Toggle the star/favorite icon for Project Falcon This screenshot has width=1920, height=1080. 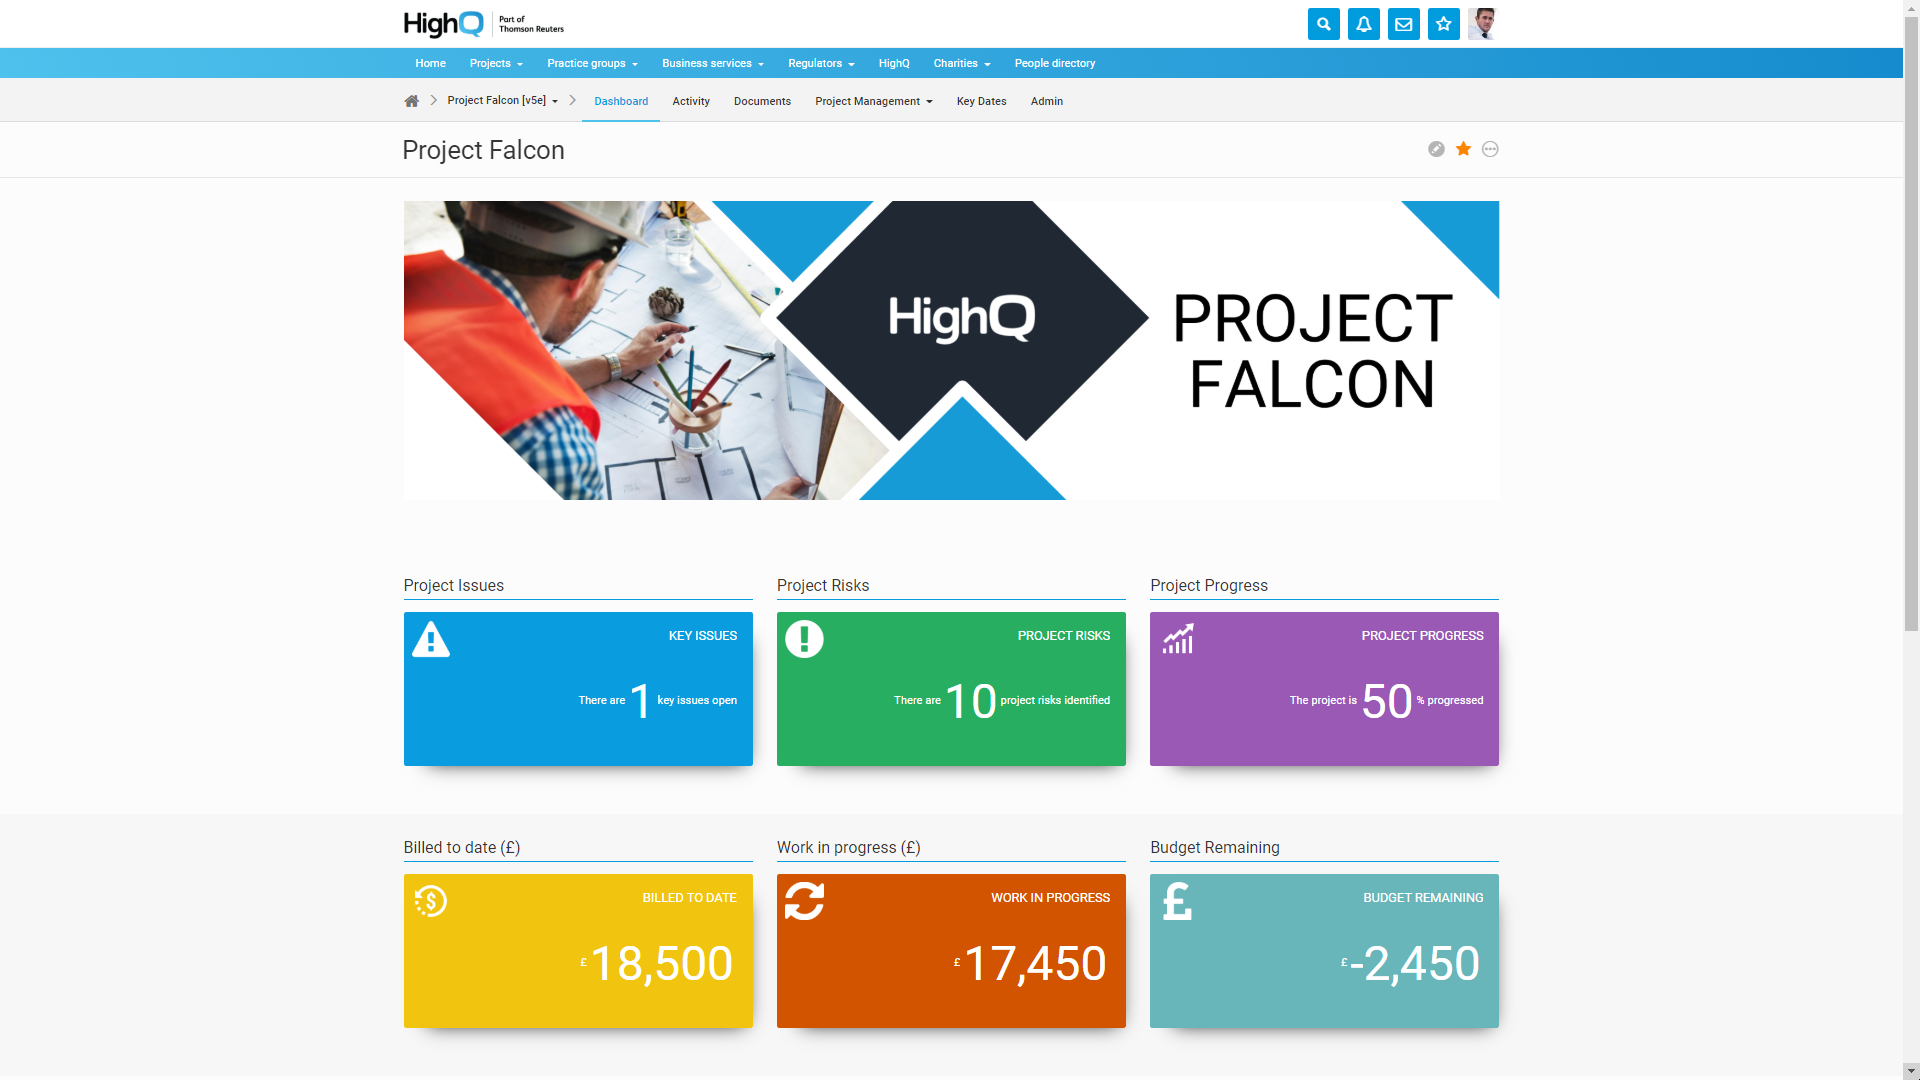[1464, 148]
